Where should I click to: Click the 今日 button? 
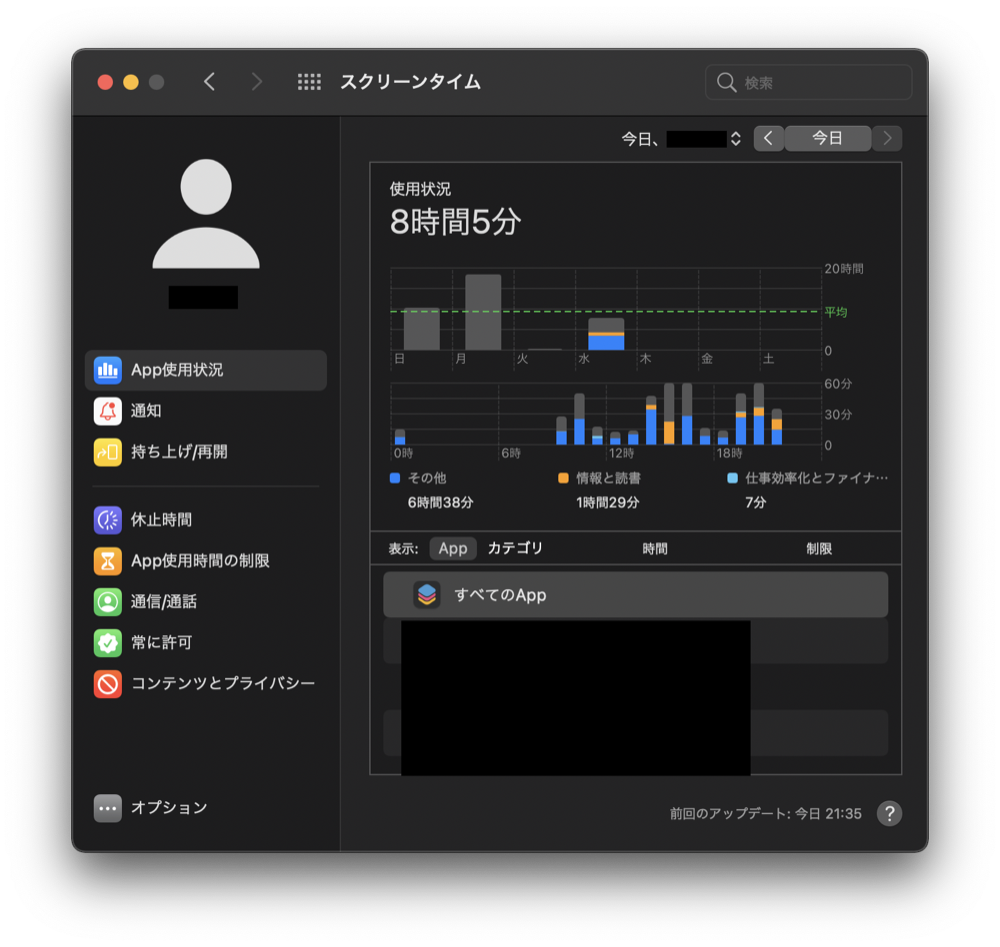pos(827,138)
